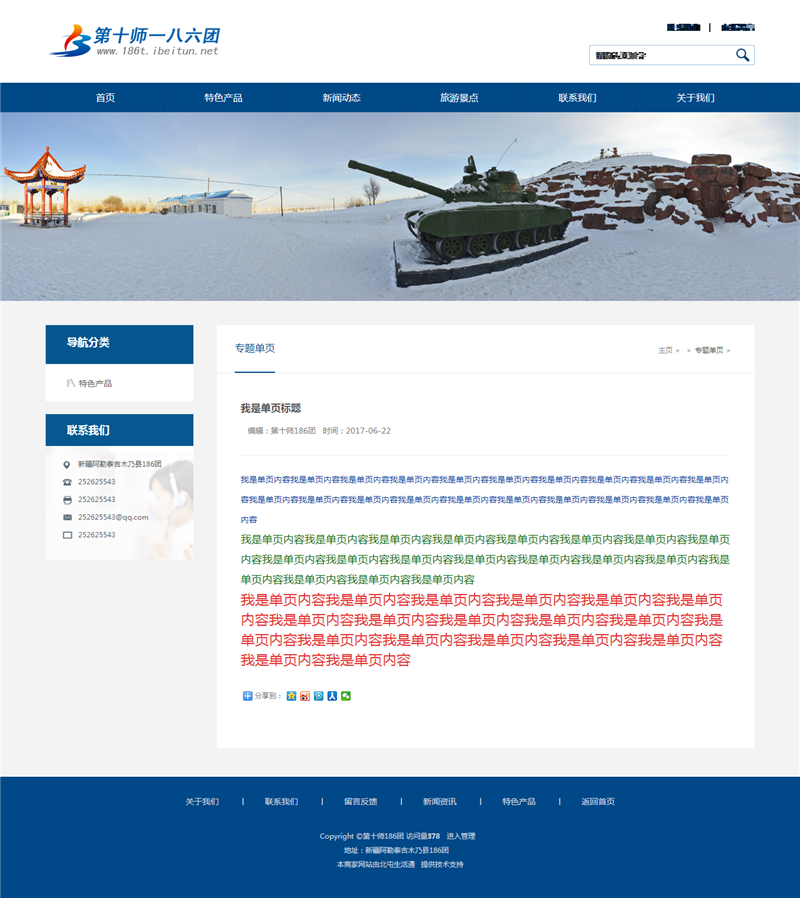Click 进入管理 link in footer

(x=461, y=836)
